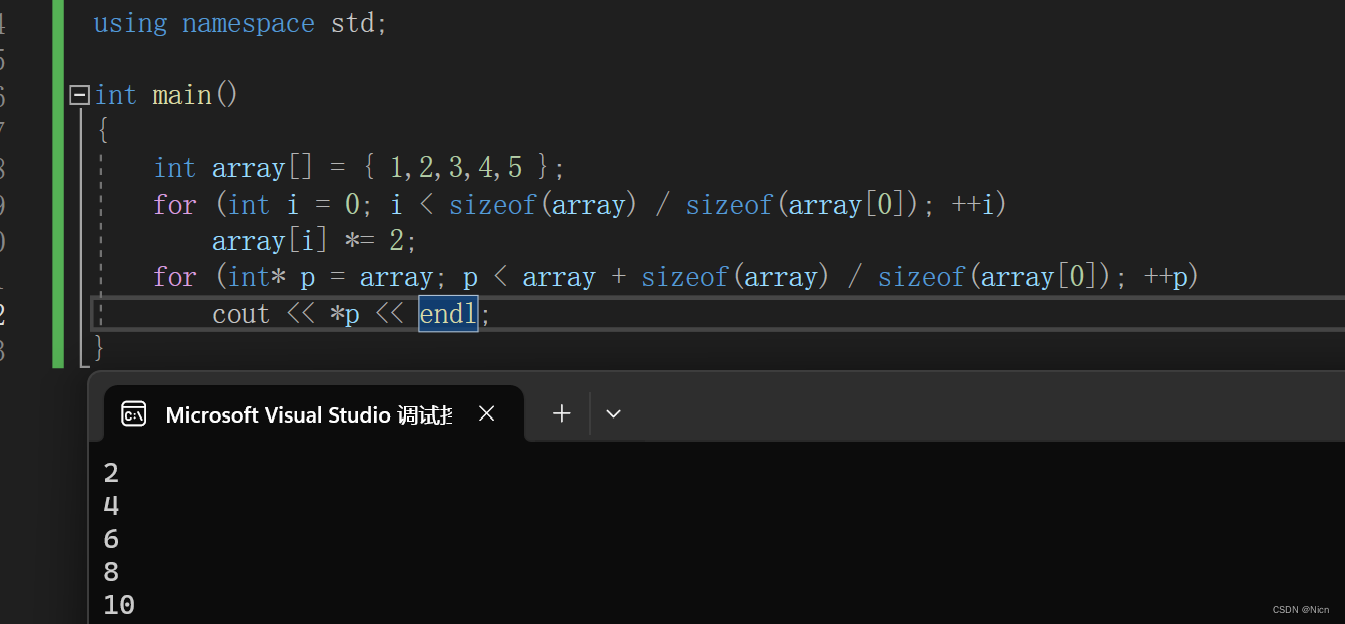This screenshot has width=1345, height=624.
Task: Click the *p expression in the cout statement
Action: point(346,313)
